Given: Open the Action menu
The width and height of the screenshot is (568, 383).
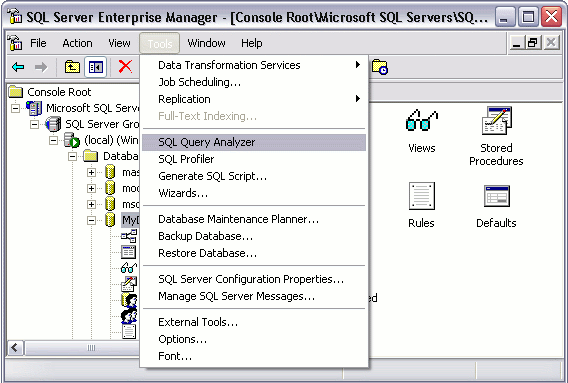Looking at the screenshot, I should (x=77, y=43).
